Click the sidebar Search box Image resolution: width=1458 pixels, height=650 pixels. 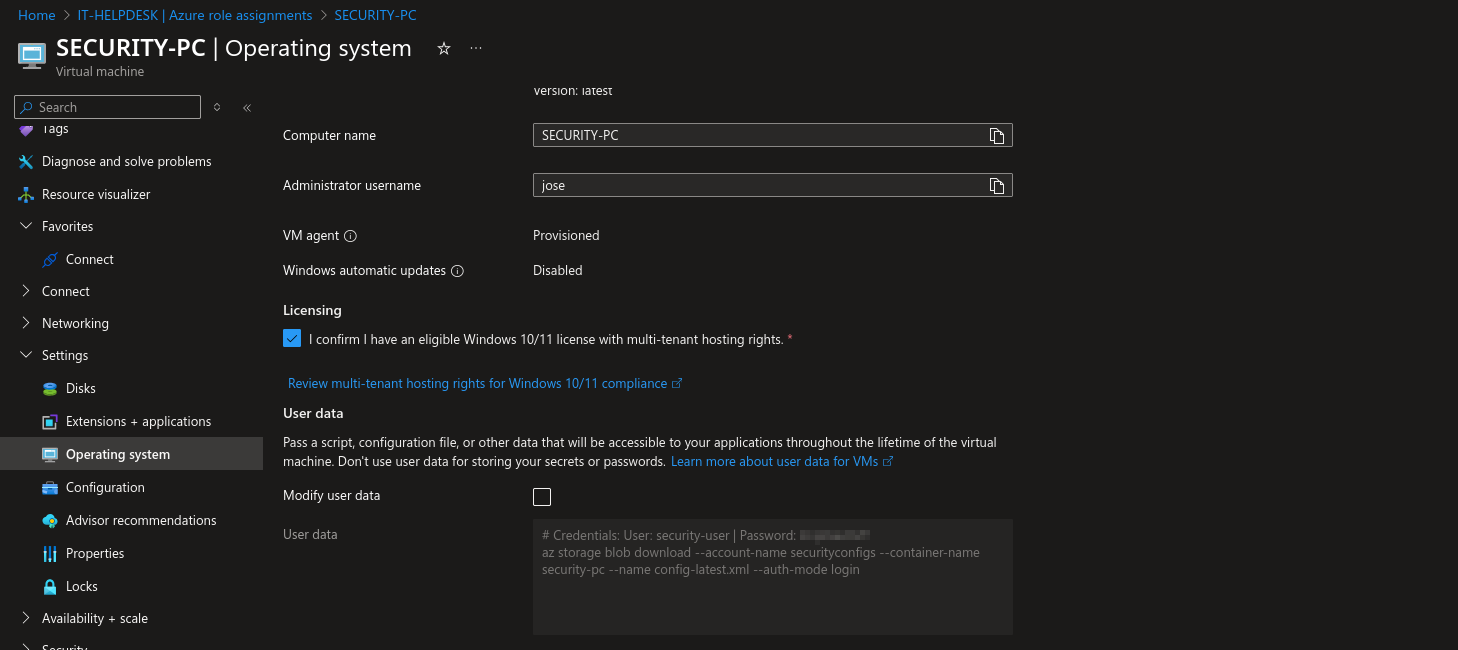(x=108, y=107)
